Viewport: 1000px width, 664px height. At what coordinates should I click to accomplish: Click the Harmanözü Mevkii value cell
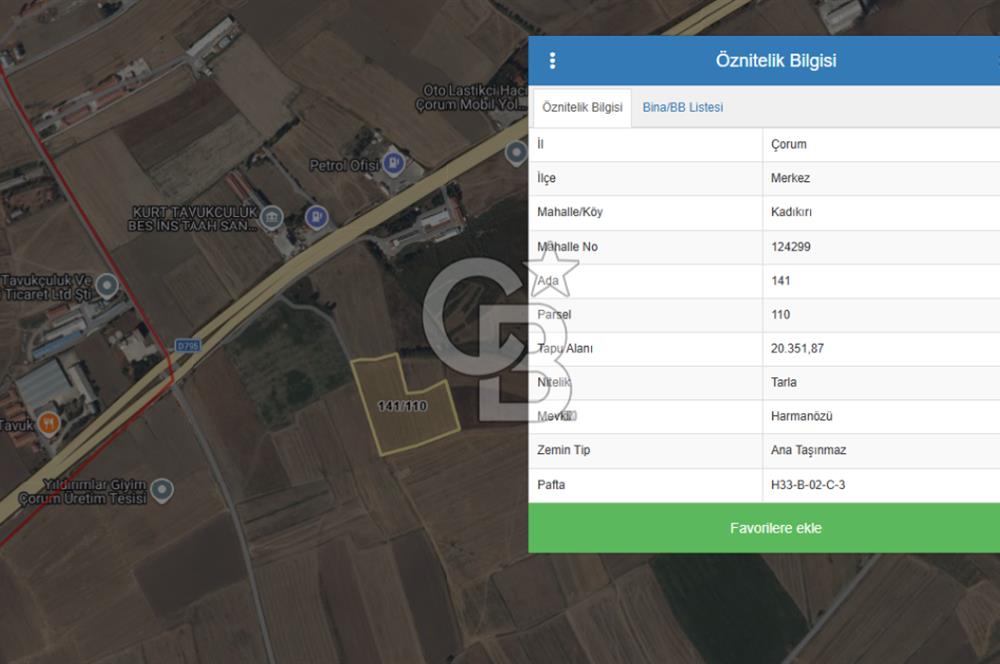point(802,417)
